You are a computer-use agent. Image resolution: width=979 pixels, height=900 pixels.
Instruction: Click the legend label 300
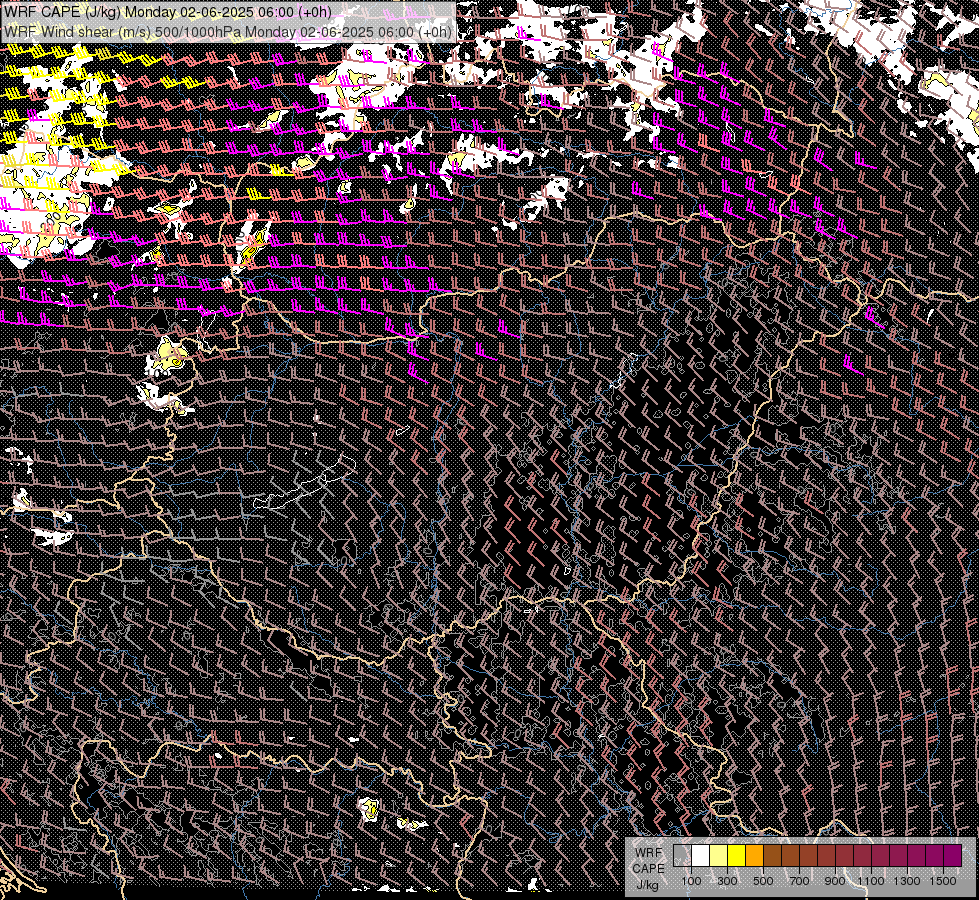tap(727, 881)
